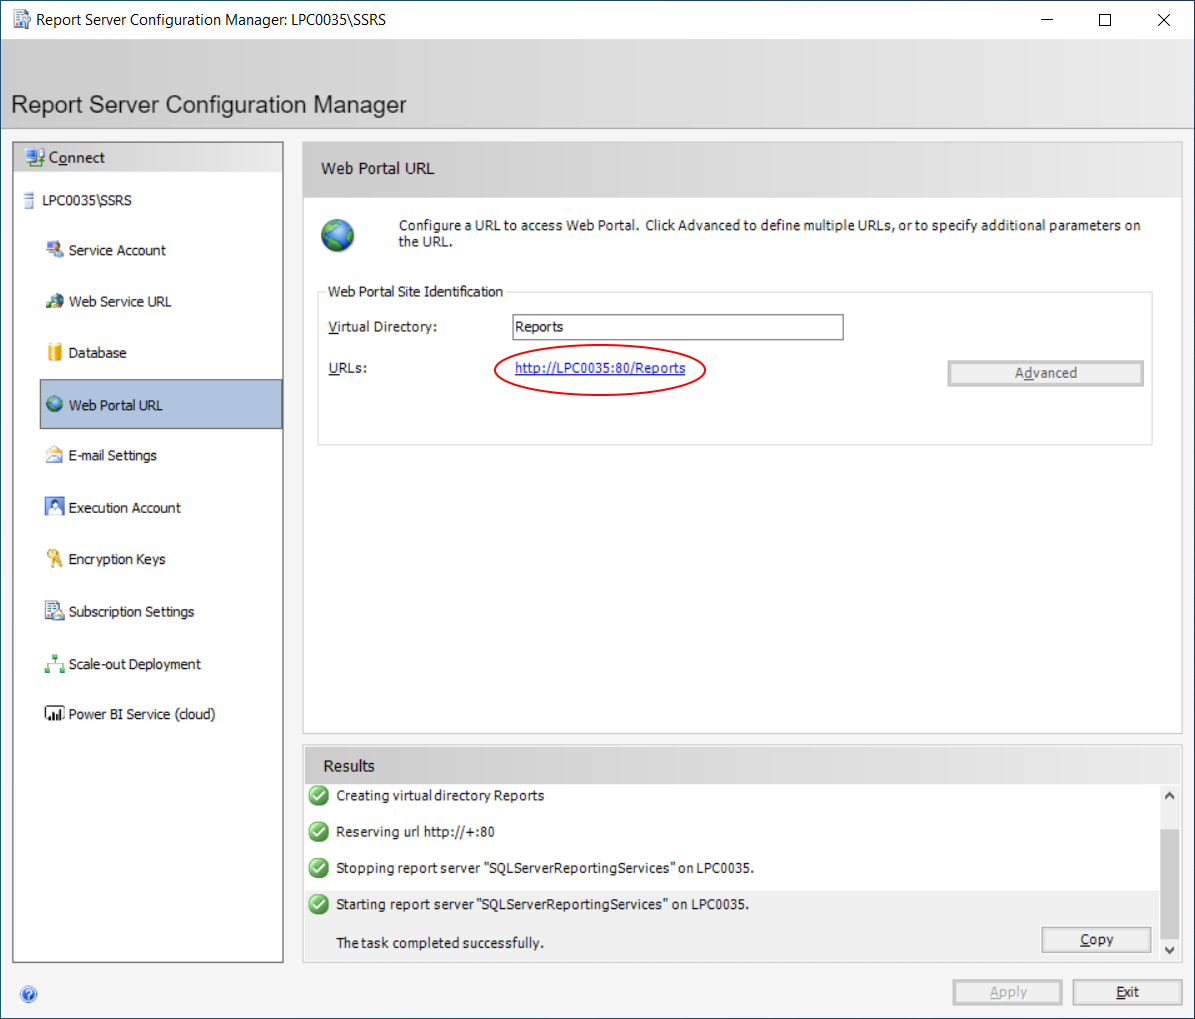Open the Execution Account icon

[54, 507]
